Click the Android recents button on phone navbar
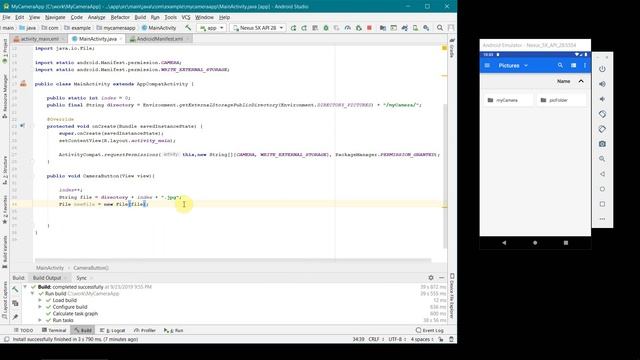Image resolution: width=640 pixels, height=360 pixels. click(x=566, y=242)
